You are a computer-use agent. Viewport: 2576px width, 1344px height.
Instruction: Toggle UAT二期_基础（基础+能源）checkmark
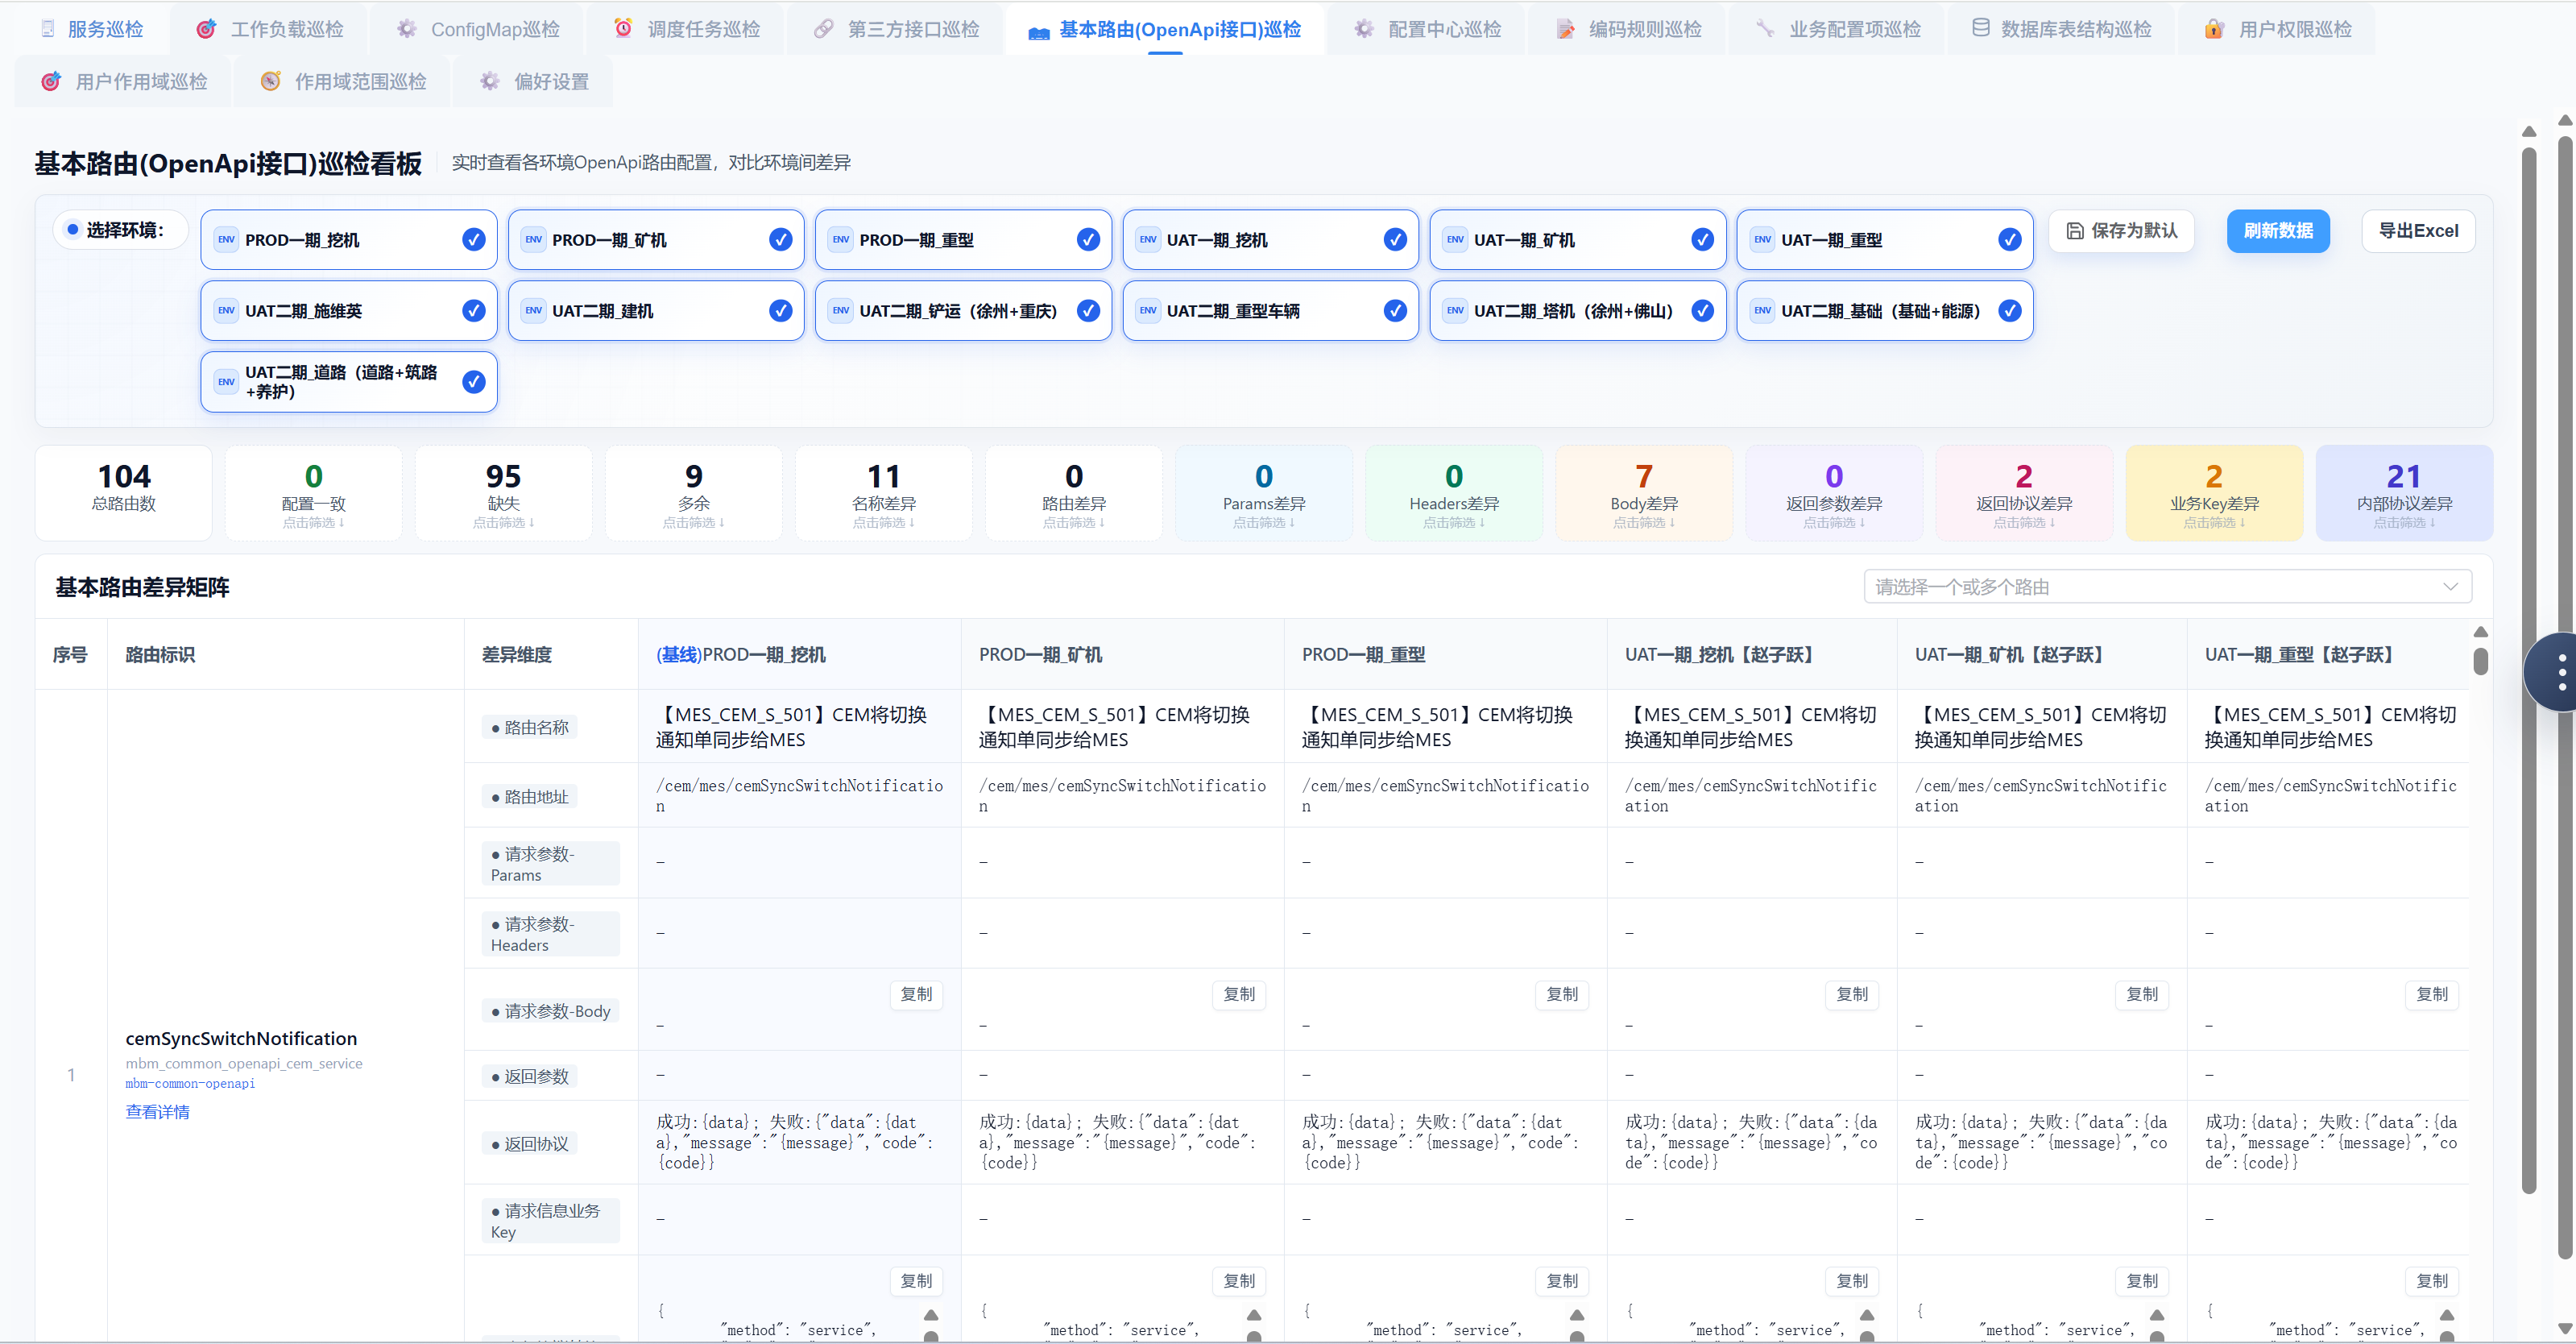(x=2009, y=311)
